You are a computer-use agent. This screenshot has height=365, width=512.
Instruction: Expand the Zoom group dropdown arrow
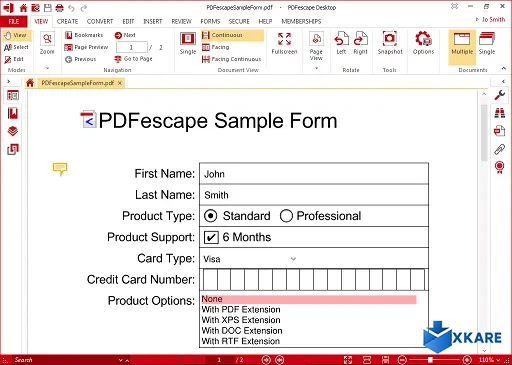tap(47, 68)
